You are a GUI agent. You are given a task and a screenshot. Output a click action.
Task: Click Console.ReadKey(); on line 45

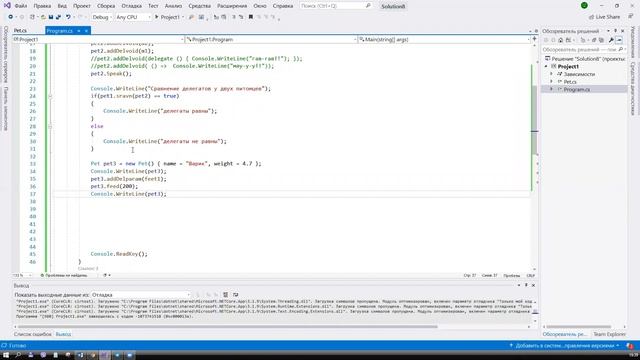(x=119, y=254)
